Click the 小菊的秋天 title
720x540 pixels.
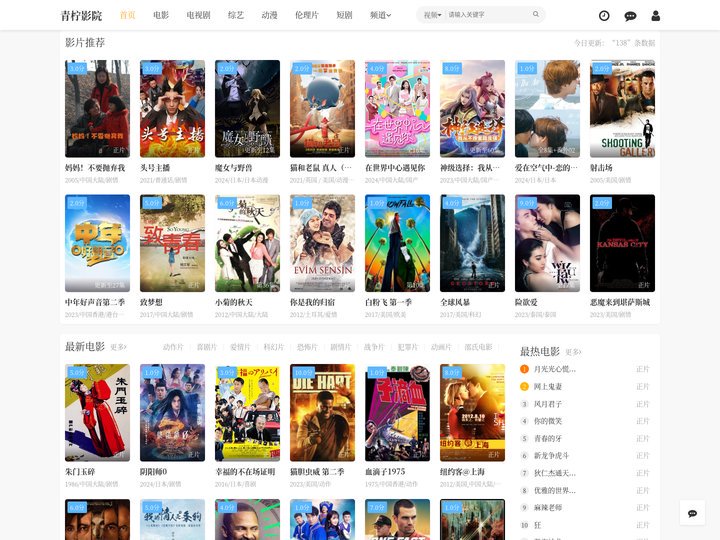(234, 303)
